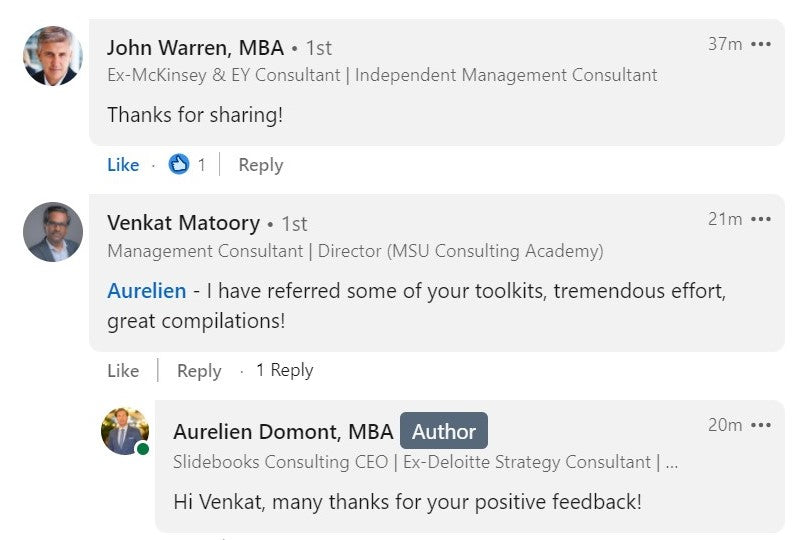This screenshot has height=540, width=801.
Task: Click the blue Aurelien mention link
Action: point(146,291)
